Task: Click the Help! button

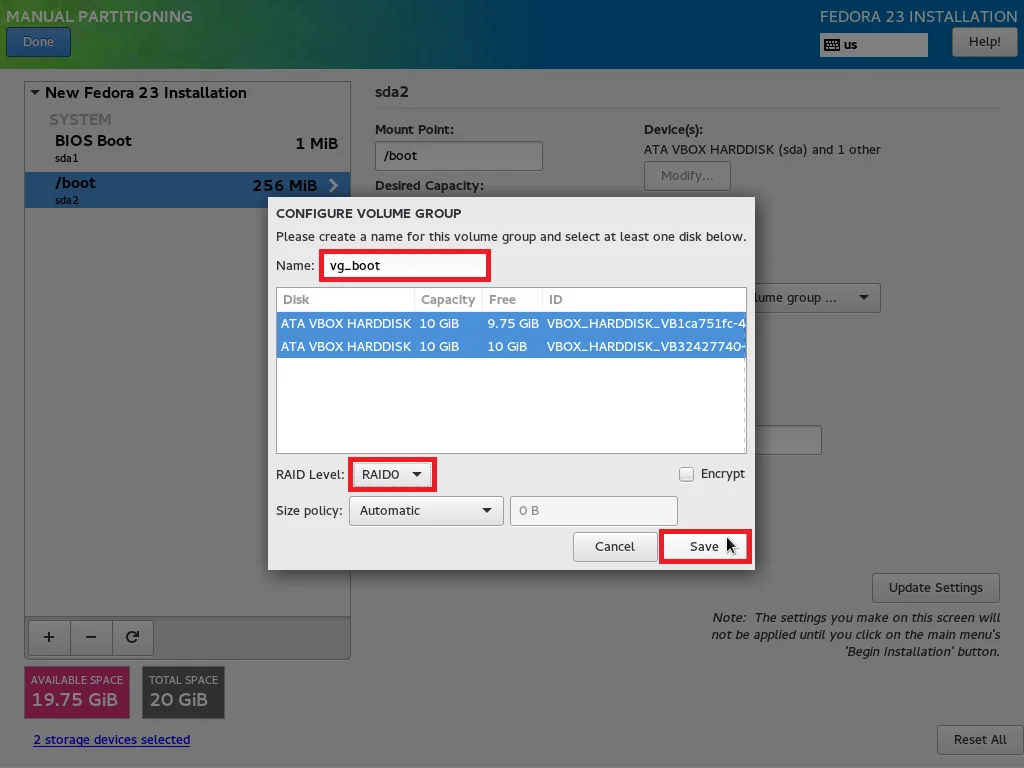Action: coord(984,42)
